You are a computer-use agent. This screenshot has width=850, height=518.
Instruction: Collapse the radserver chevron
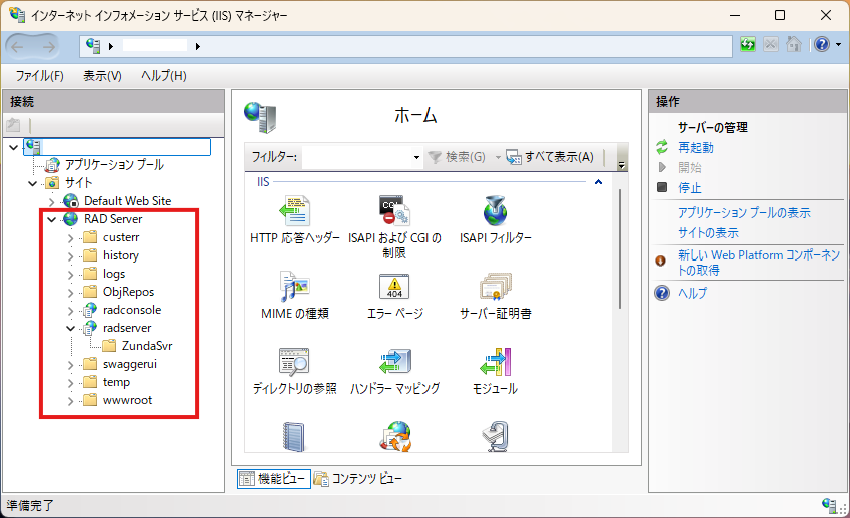[x=70, y=328]
